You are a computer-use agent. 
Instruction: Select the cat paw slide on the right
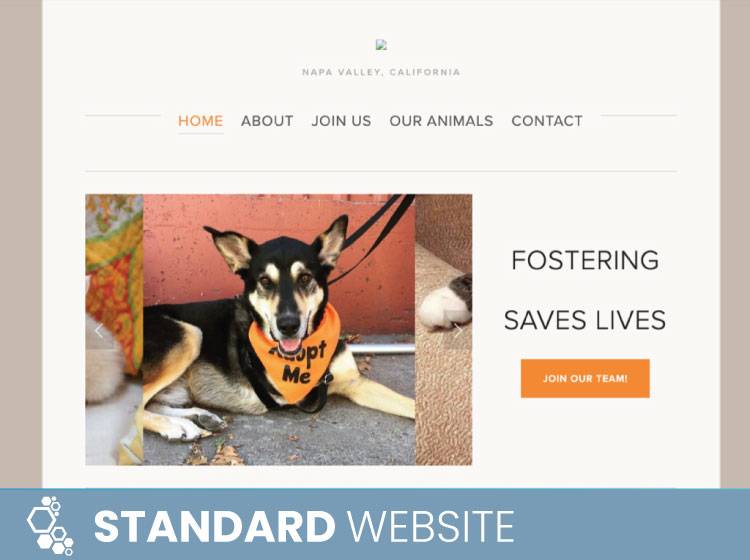point(443,329)
